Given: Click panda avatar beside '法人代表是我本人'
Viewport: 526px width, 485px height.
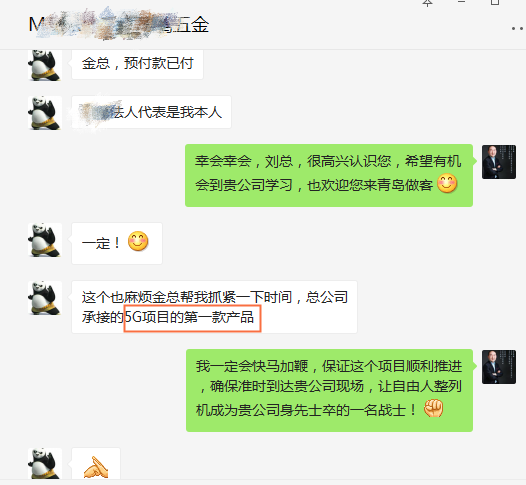Looking at the screenshot, I should pyautogui.click(x=45, y=113).
